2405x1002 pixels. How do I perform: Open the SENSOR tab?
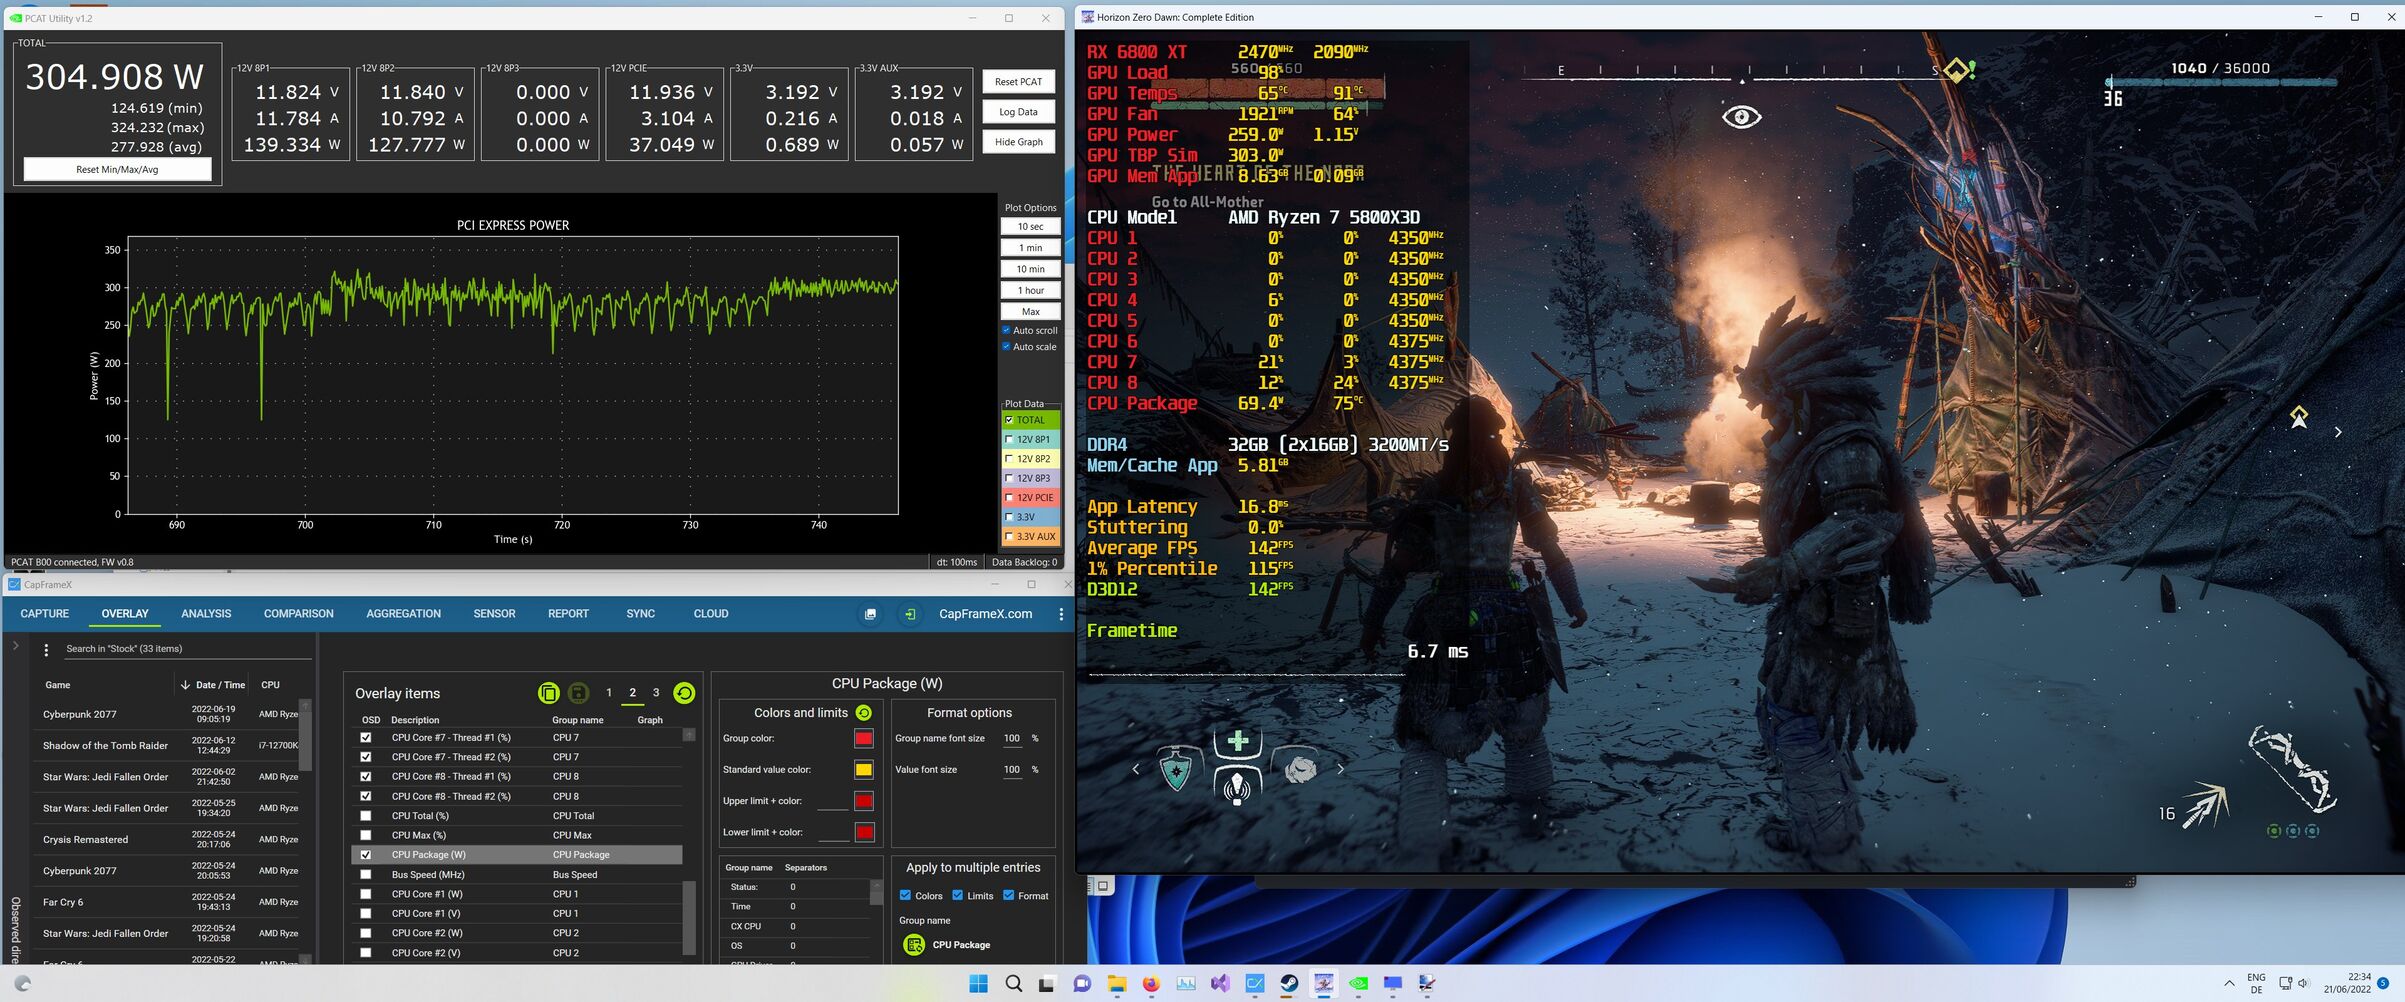coord(494,614)
